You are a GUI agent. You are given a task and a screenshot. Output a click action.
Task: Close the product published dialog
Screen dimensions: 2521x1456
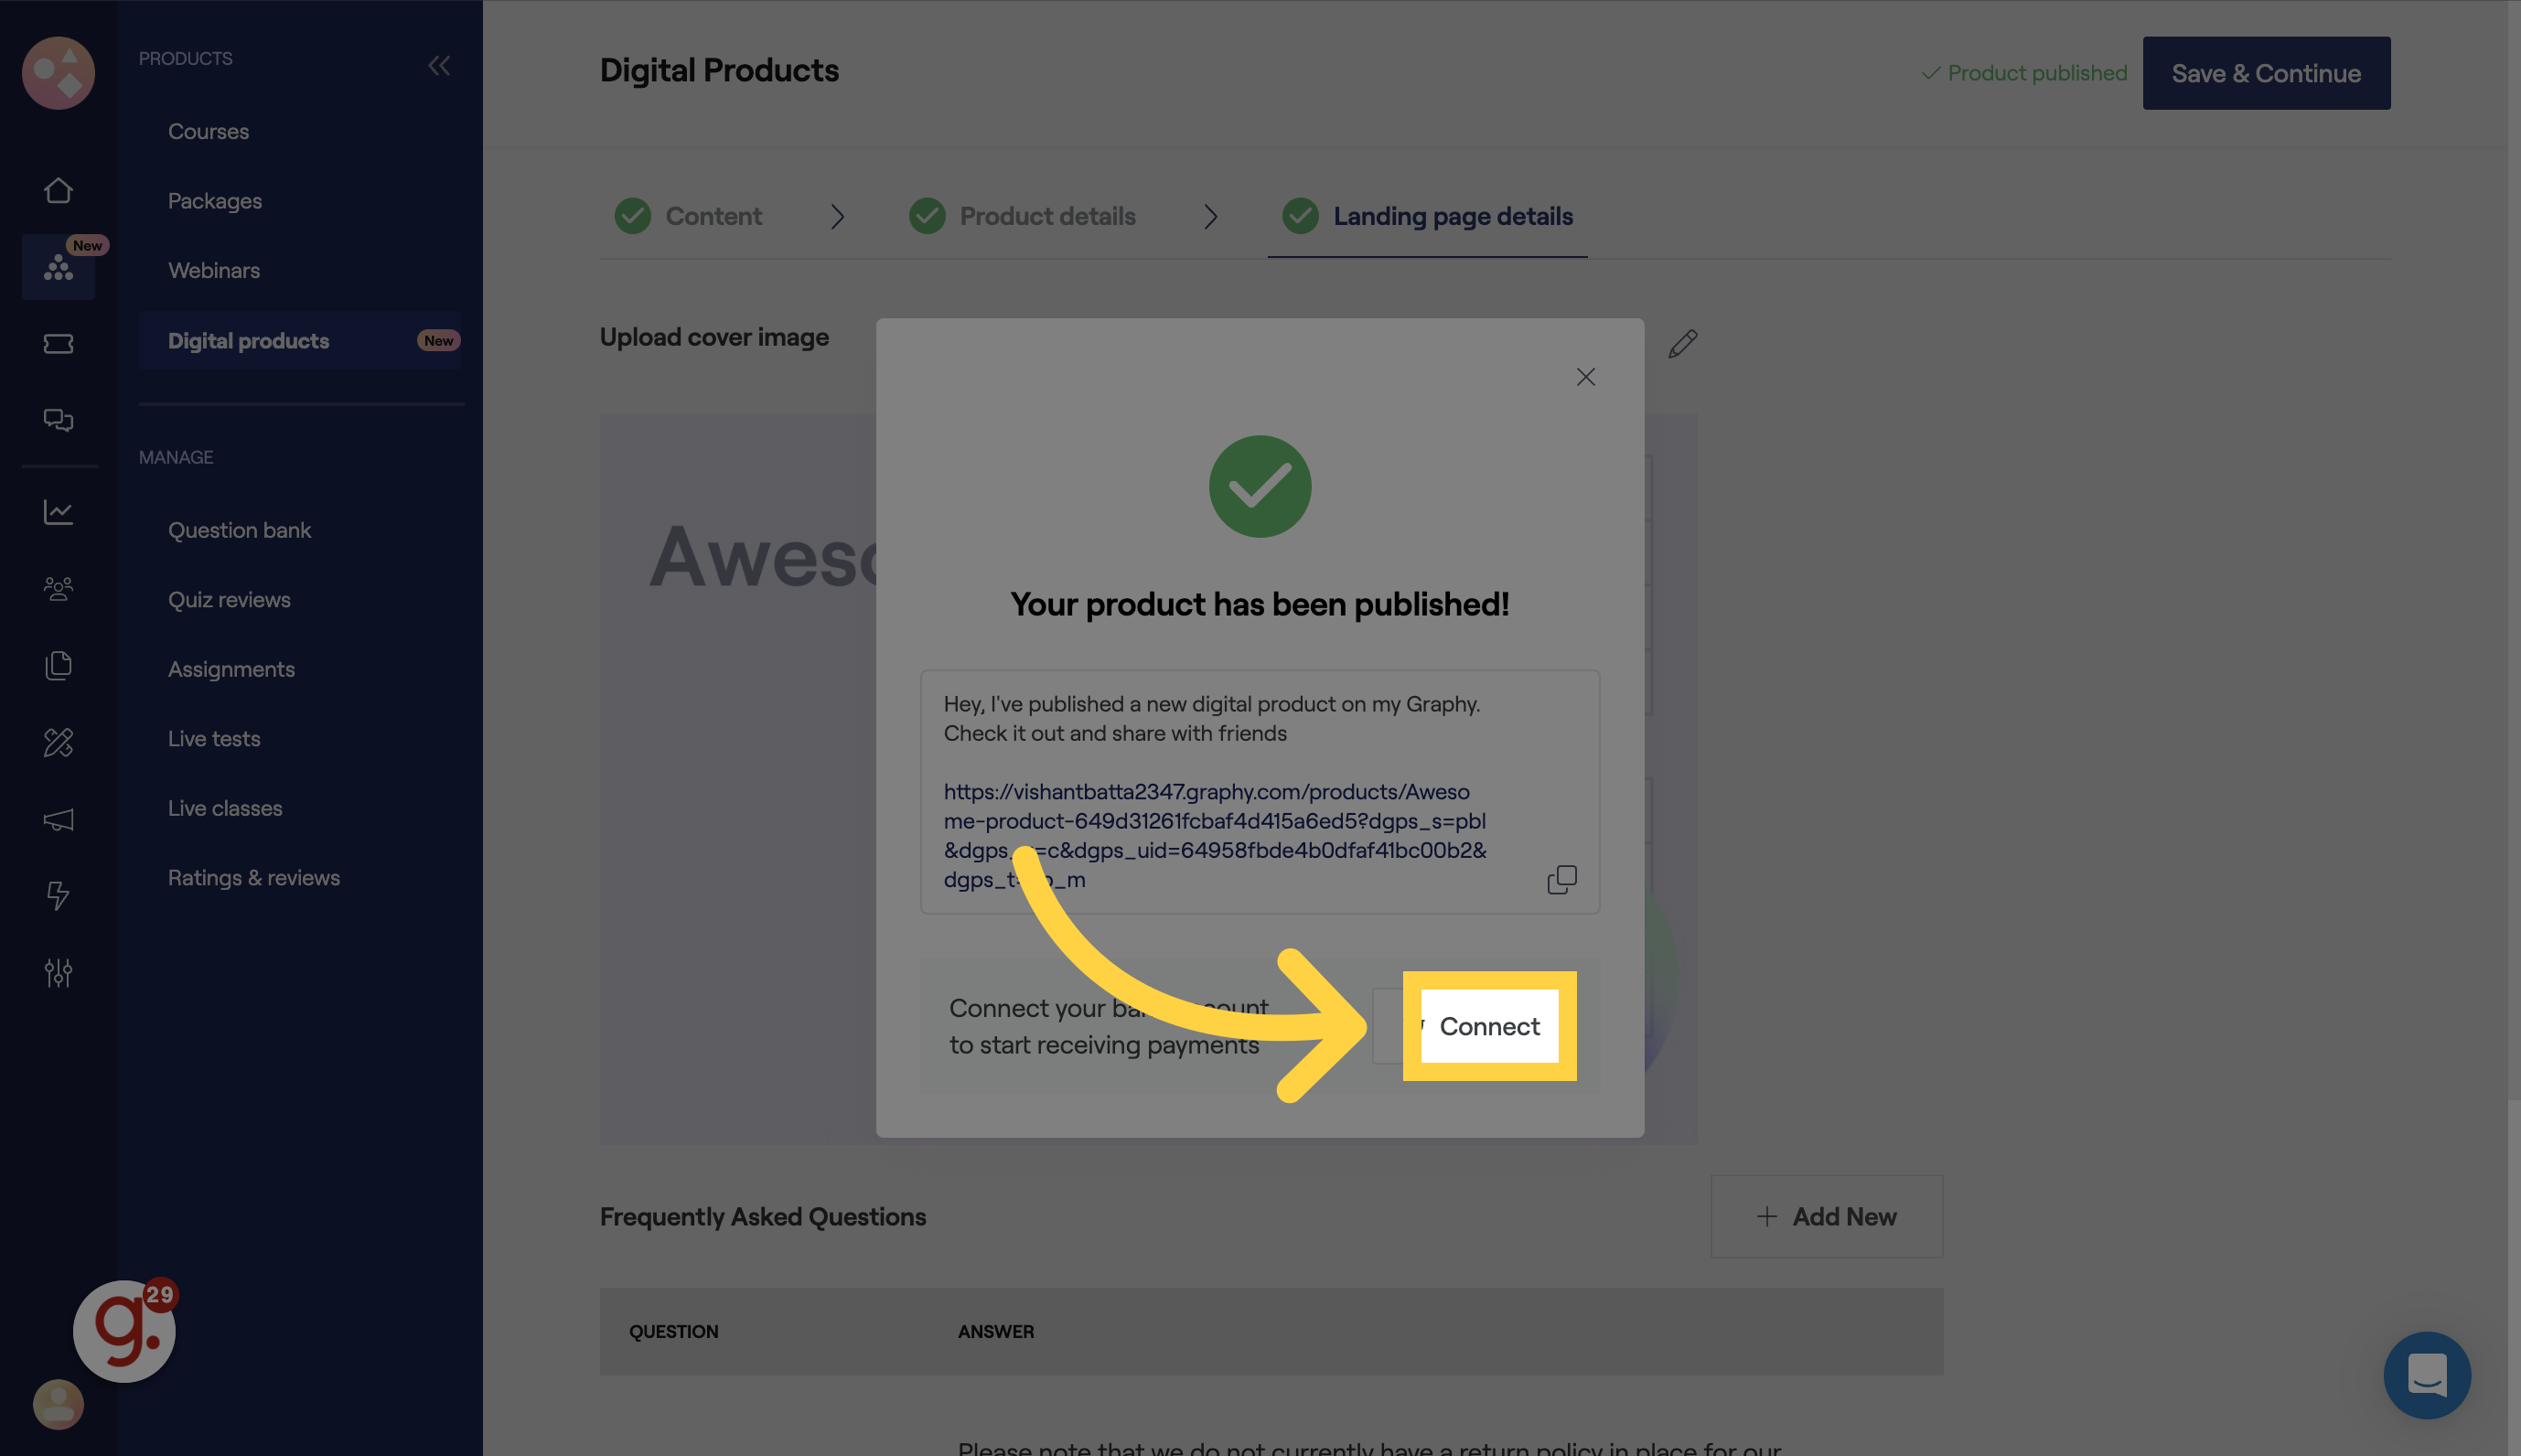pyautogui.click(x=1585, y=377)
